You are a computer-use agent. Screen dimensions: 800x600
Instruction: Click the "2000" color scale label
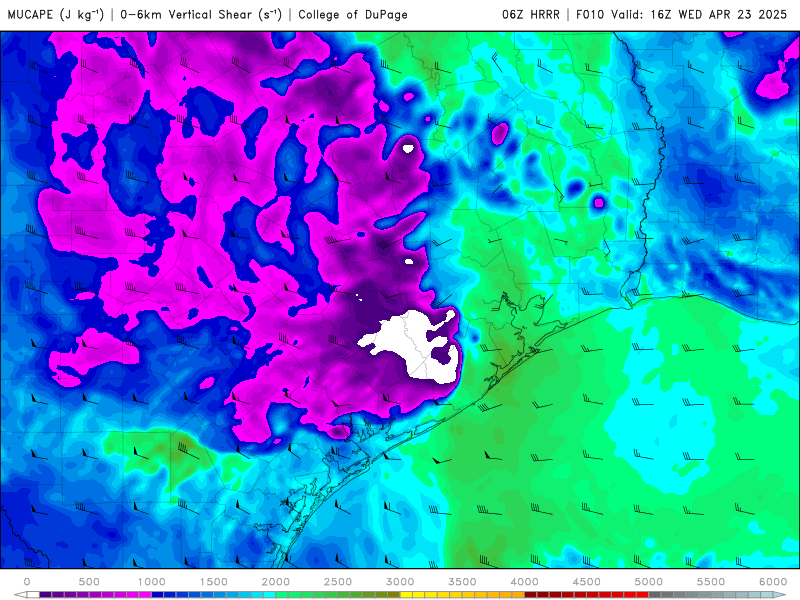pyautogui.click(x=276, y=582)
